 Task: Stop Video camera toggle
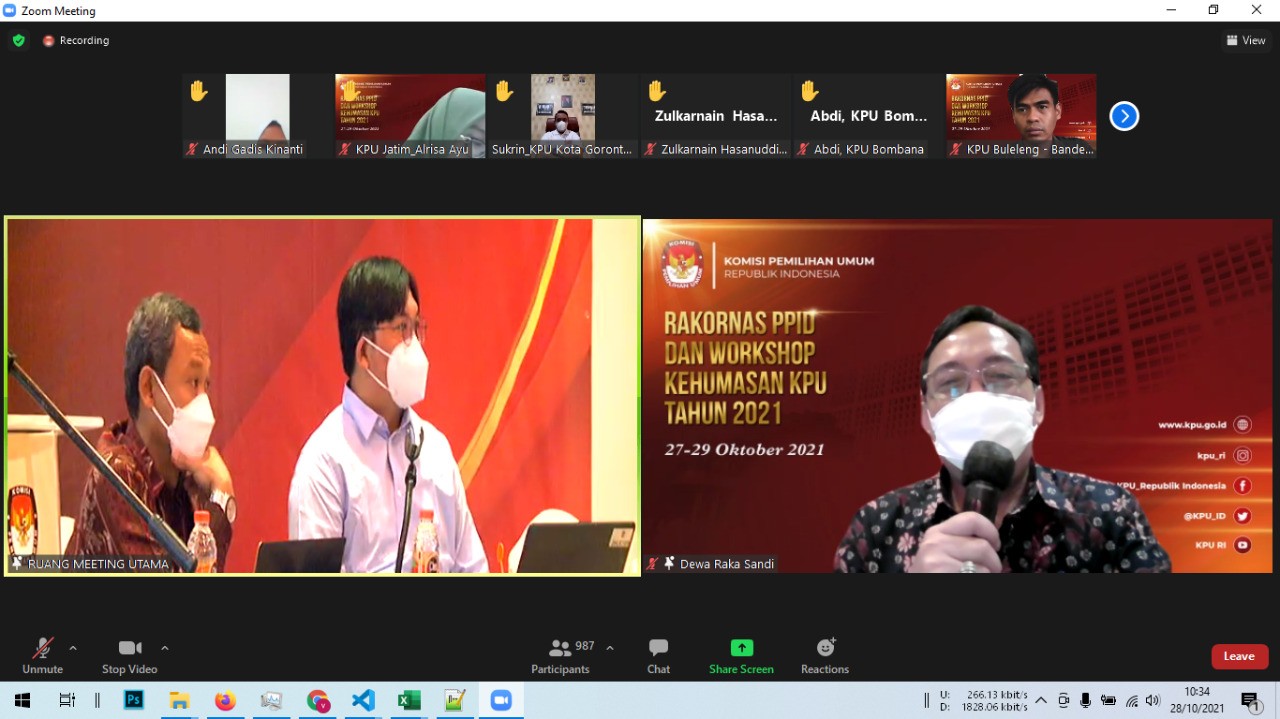point(129,656)
